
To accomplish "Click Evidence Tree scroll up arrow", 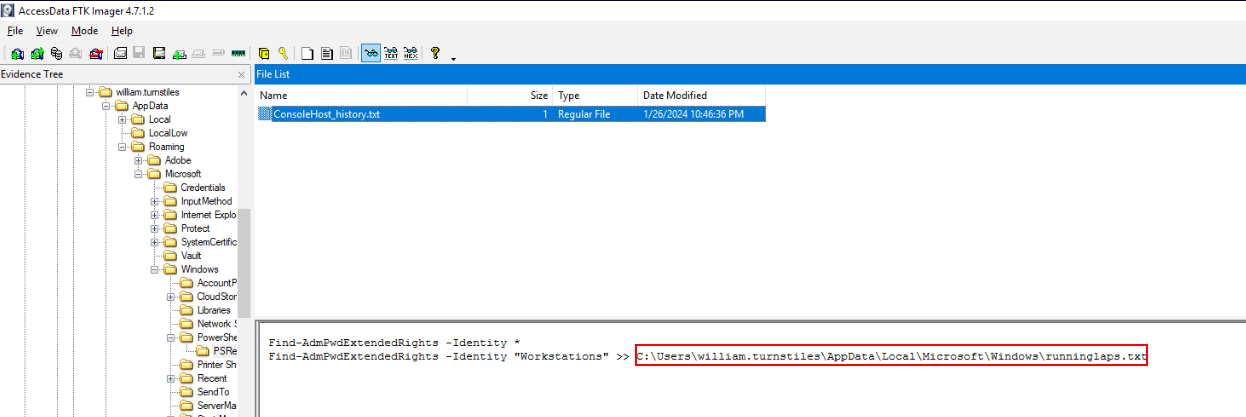I will (244, 92).
